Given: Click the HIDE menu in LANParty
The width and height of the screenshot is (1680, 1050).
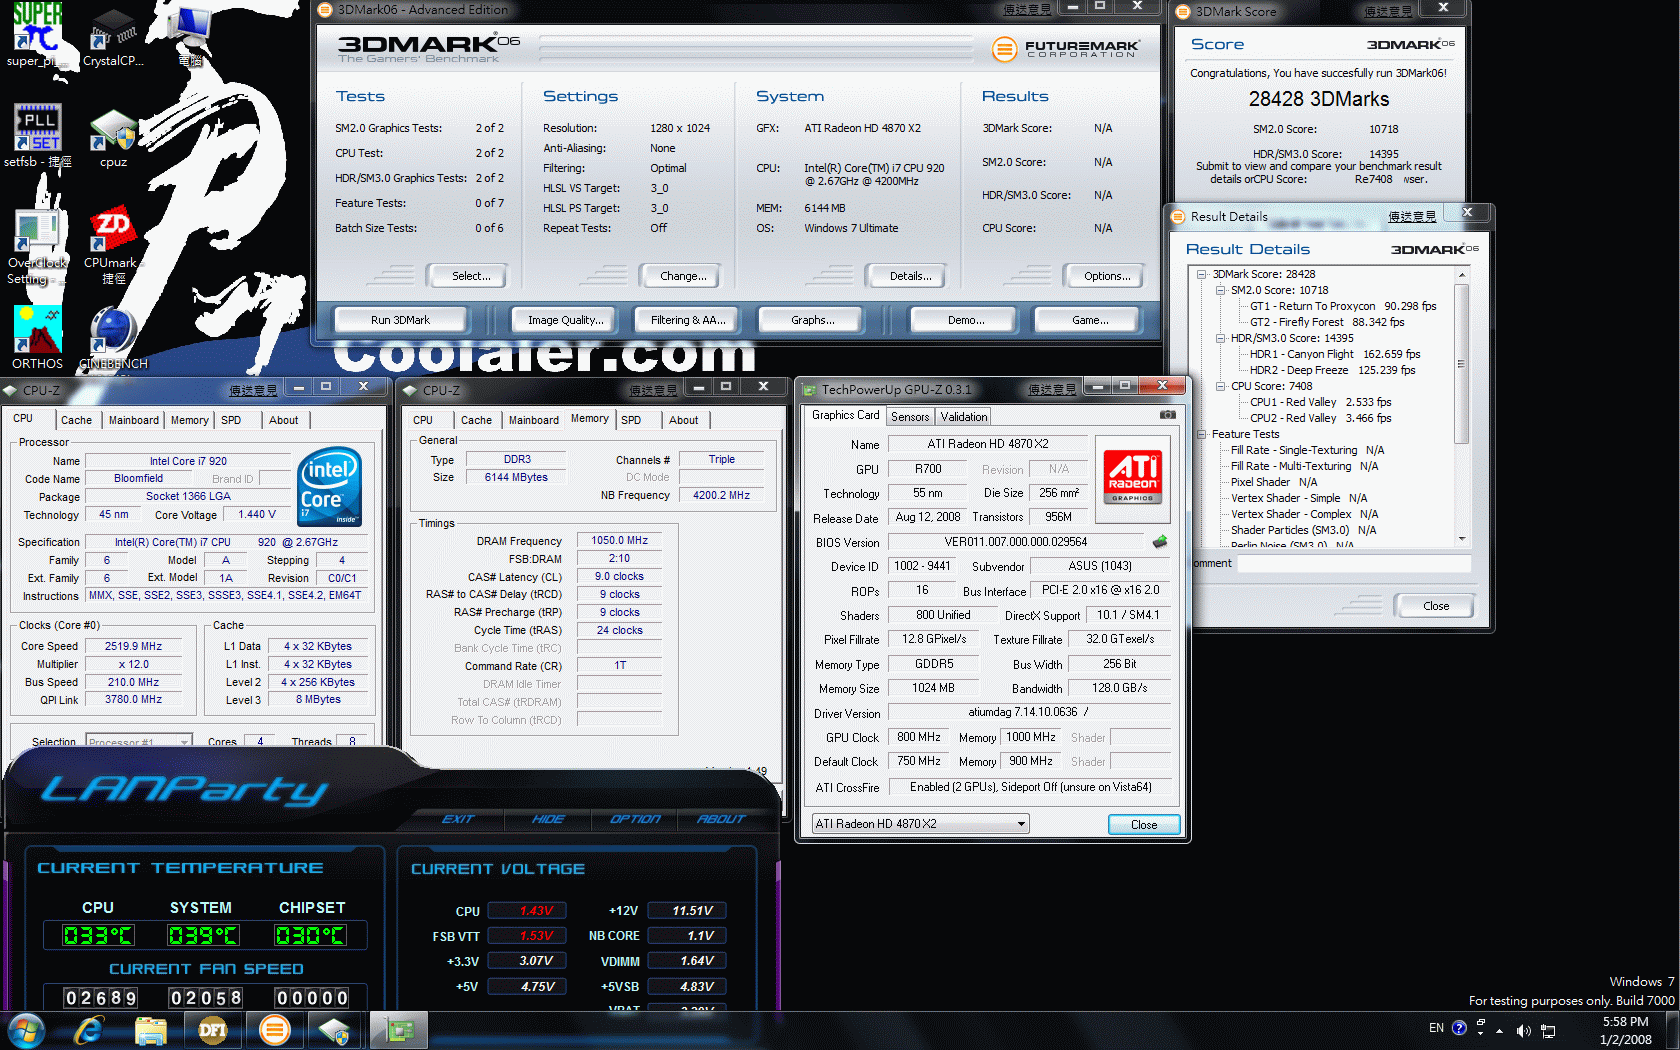Looking at the screenshot, I should (548, 819).
